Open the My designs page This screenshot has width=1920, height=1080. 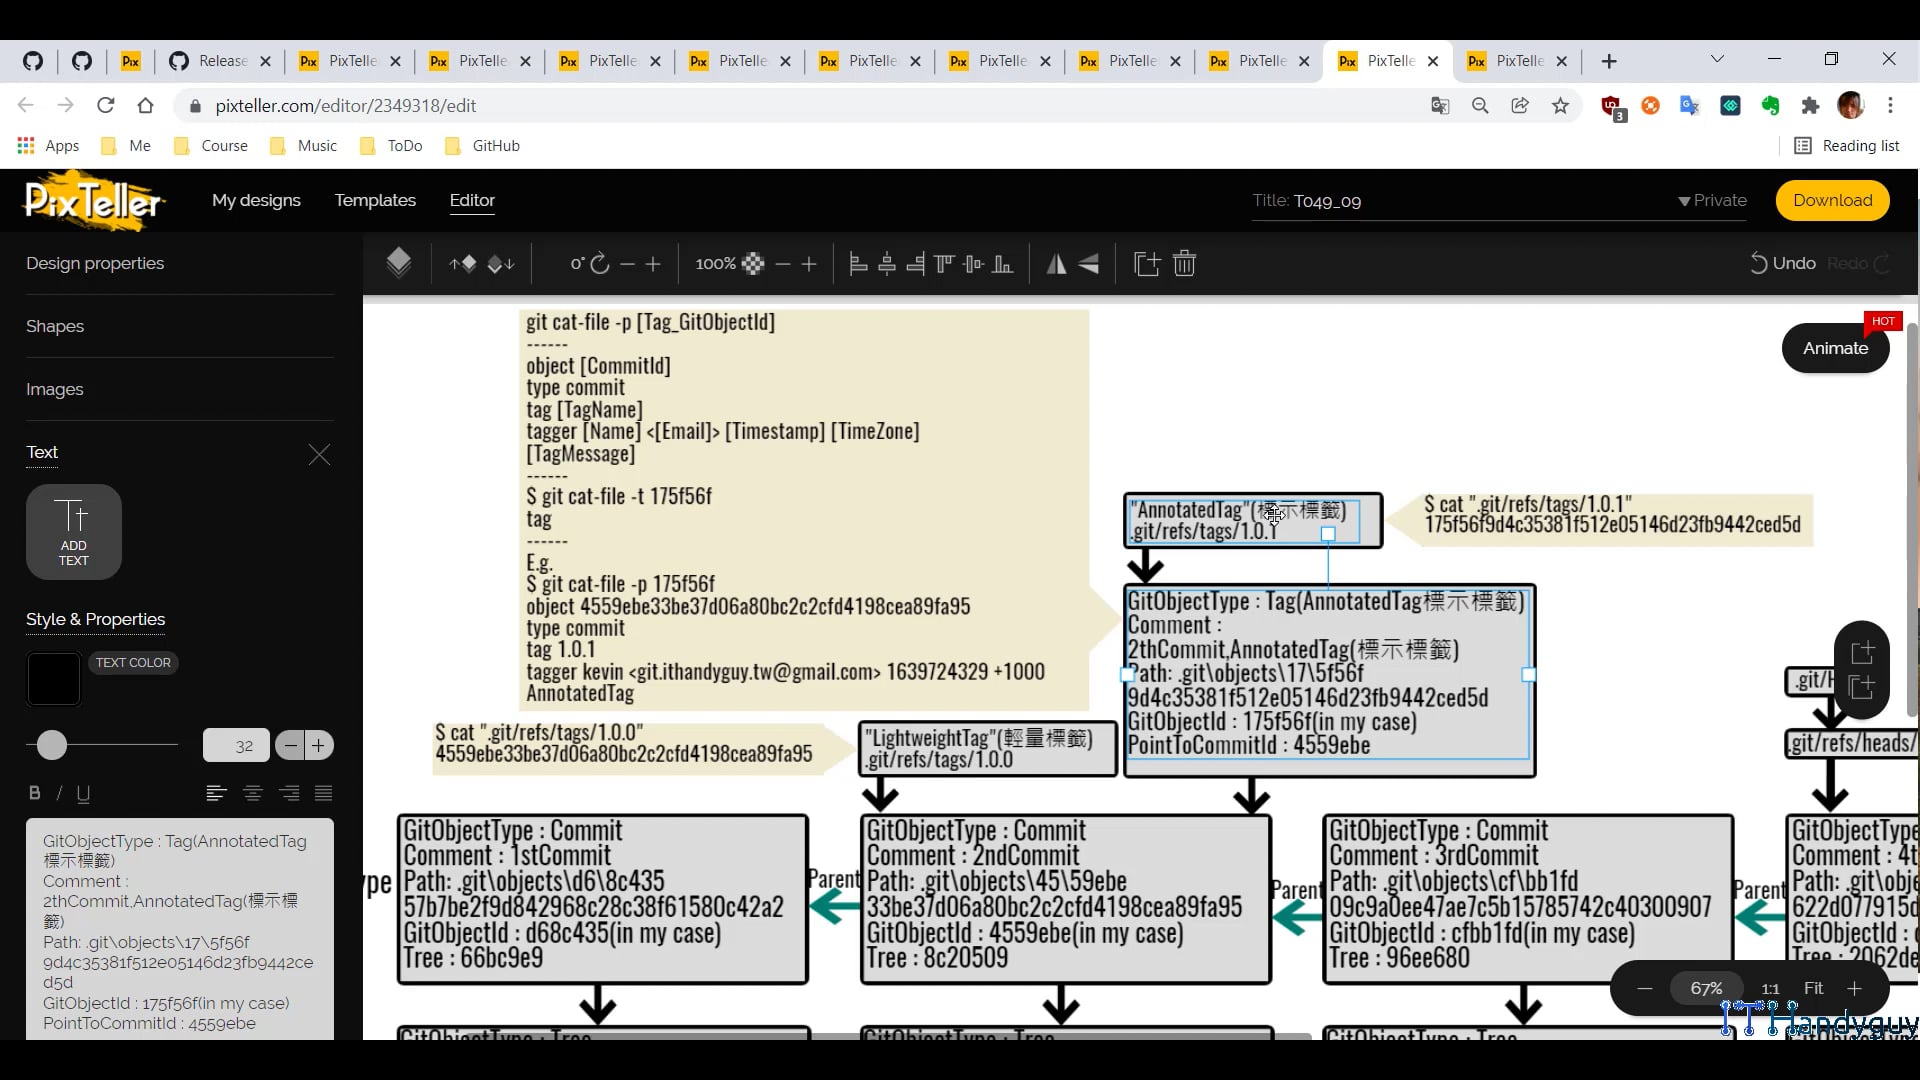(x=256, y=200)
